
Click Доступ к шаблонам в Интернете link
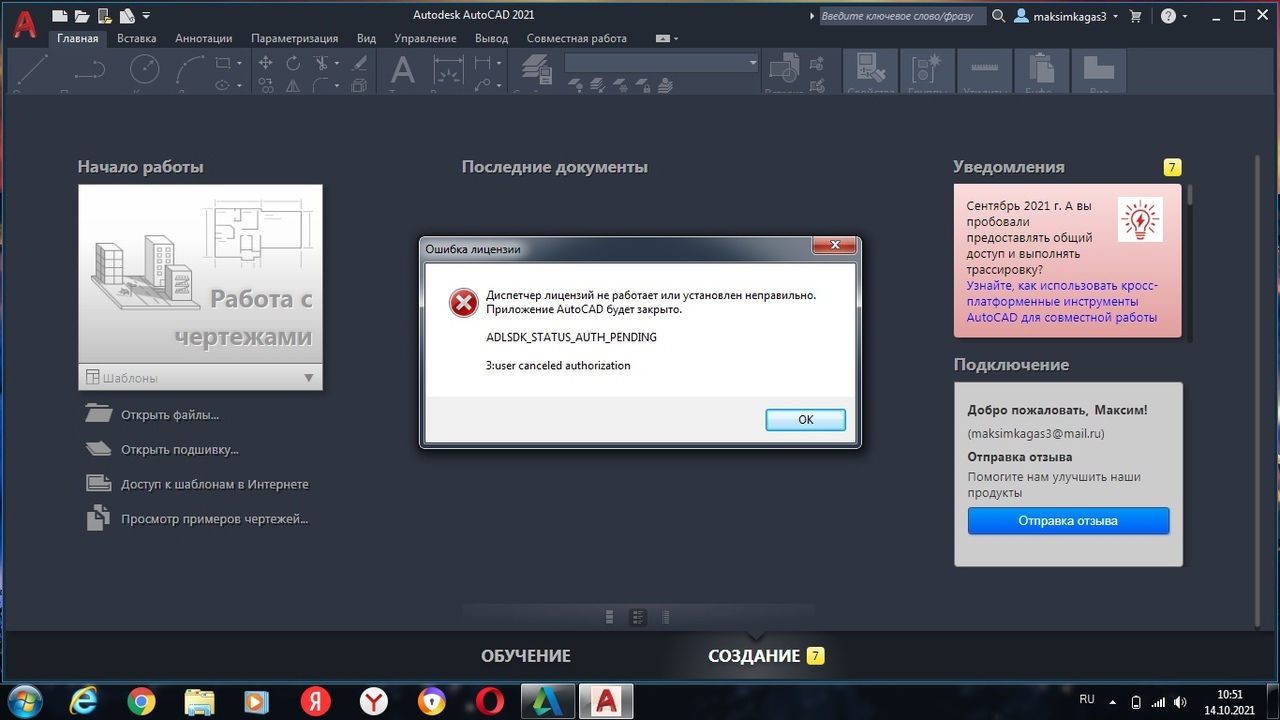pos(215,484)
